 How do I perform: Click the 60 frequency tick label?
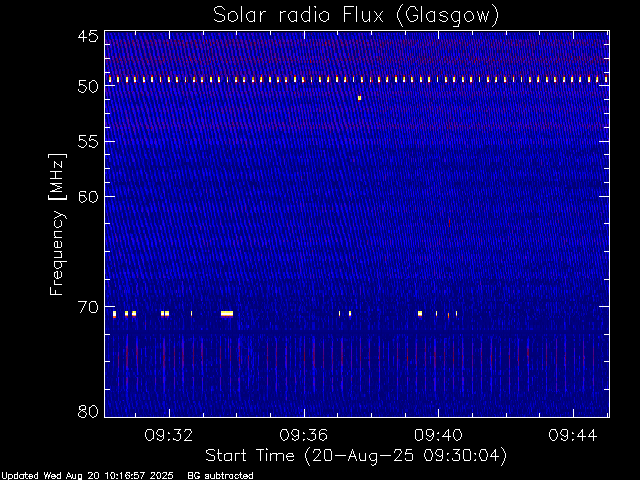[88, 197]
